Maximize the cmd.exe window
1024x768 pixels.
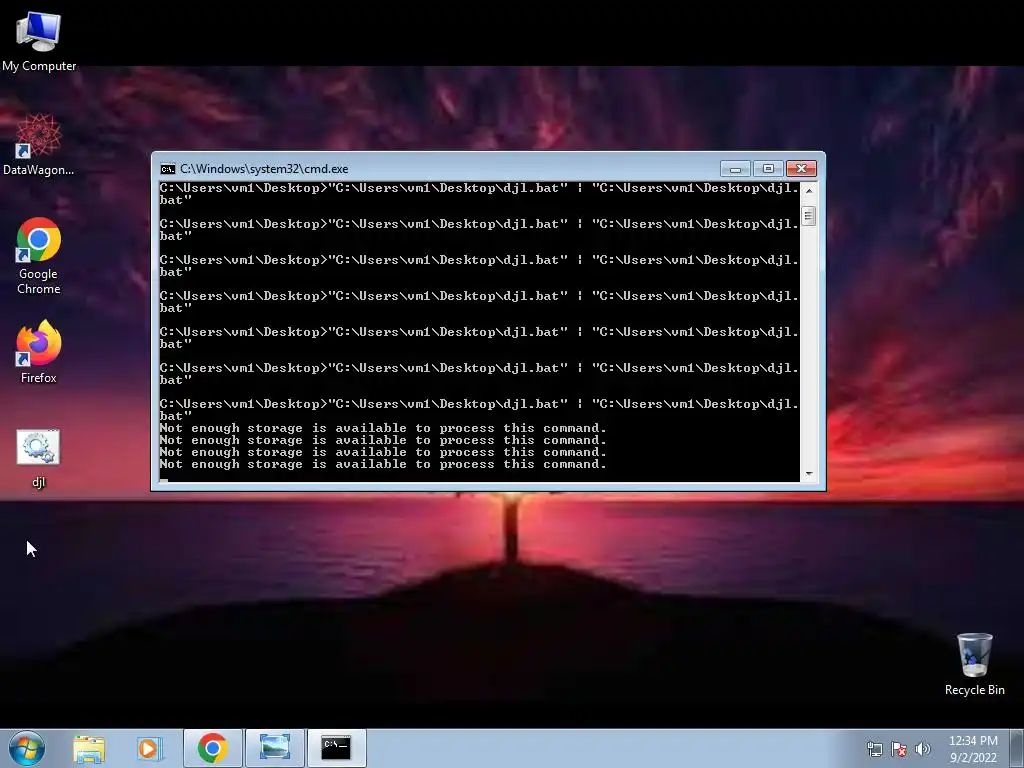[768, 169]
